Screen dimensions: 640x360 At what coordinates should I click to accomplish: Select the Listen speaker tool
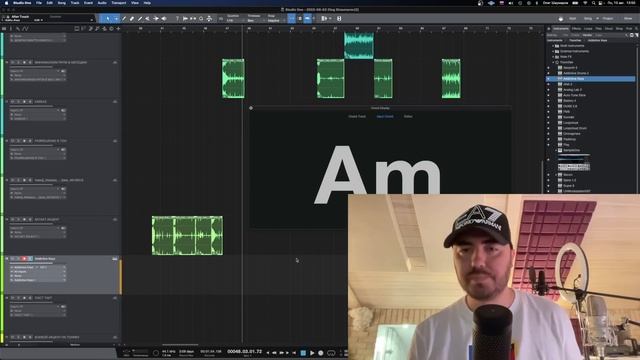click(164, 18)
